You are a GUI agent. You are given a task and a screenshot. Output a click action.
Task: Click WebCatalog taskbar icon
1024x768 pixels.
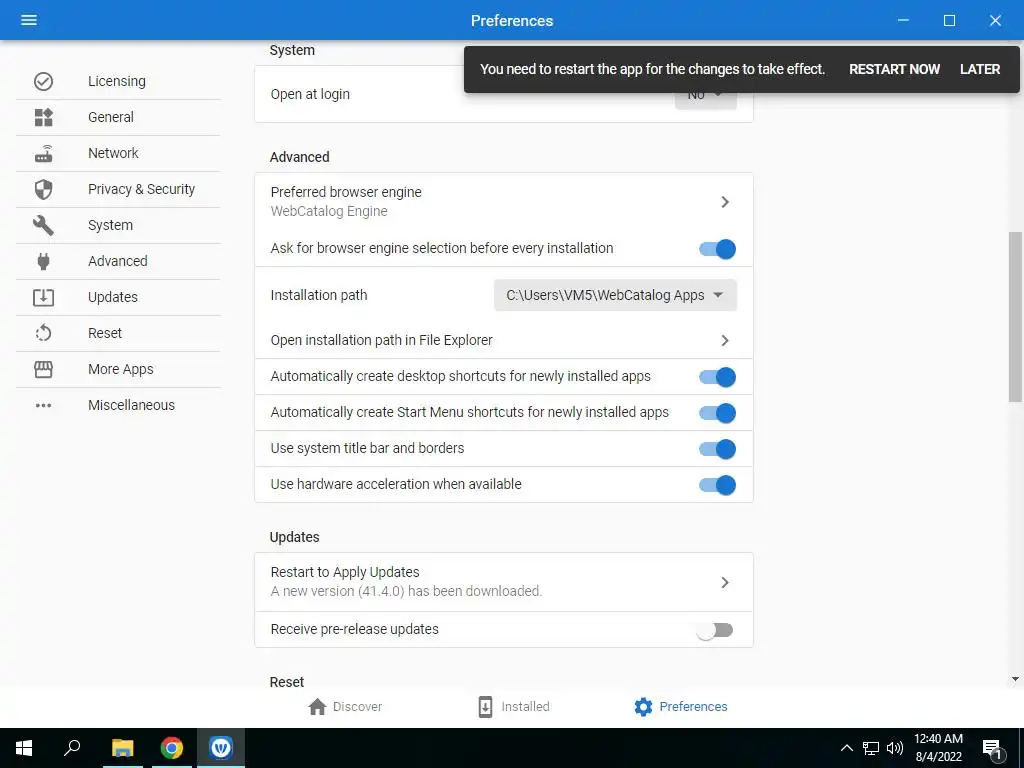221,748
